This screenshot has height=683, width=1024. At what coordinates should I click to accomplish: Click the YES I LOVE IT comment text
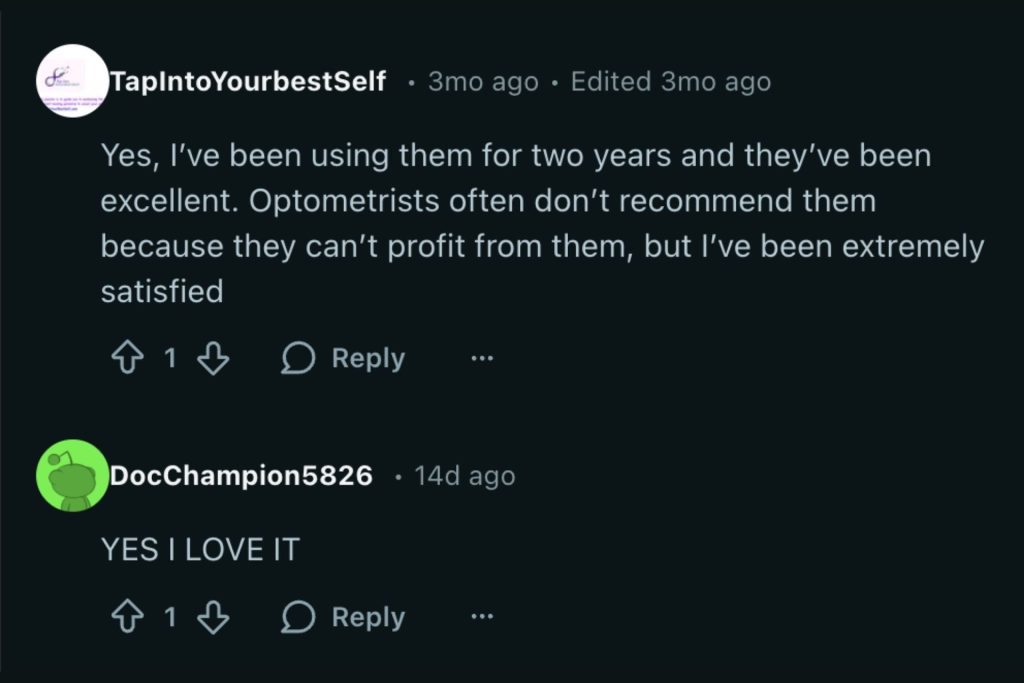(200, 548)
